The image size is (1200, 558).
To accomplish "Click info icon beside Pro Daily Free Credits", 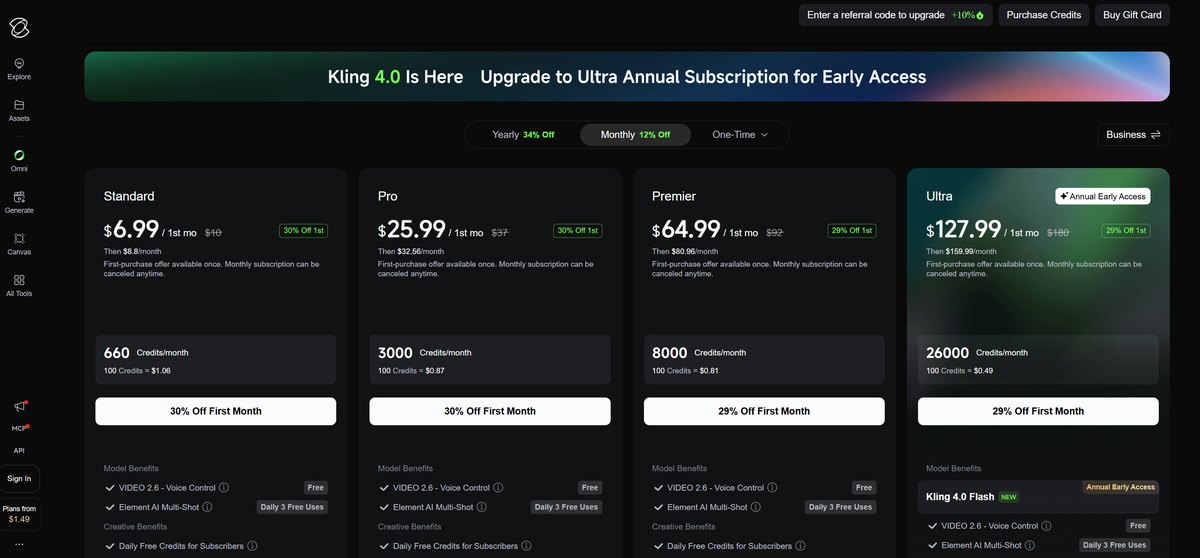I will click(x=526, y=546).
